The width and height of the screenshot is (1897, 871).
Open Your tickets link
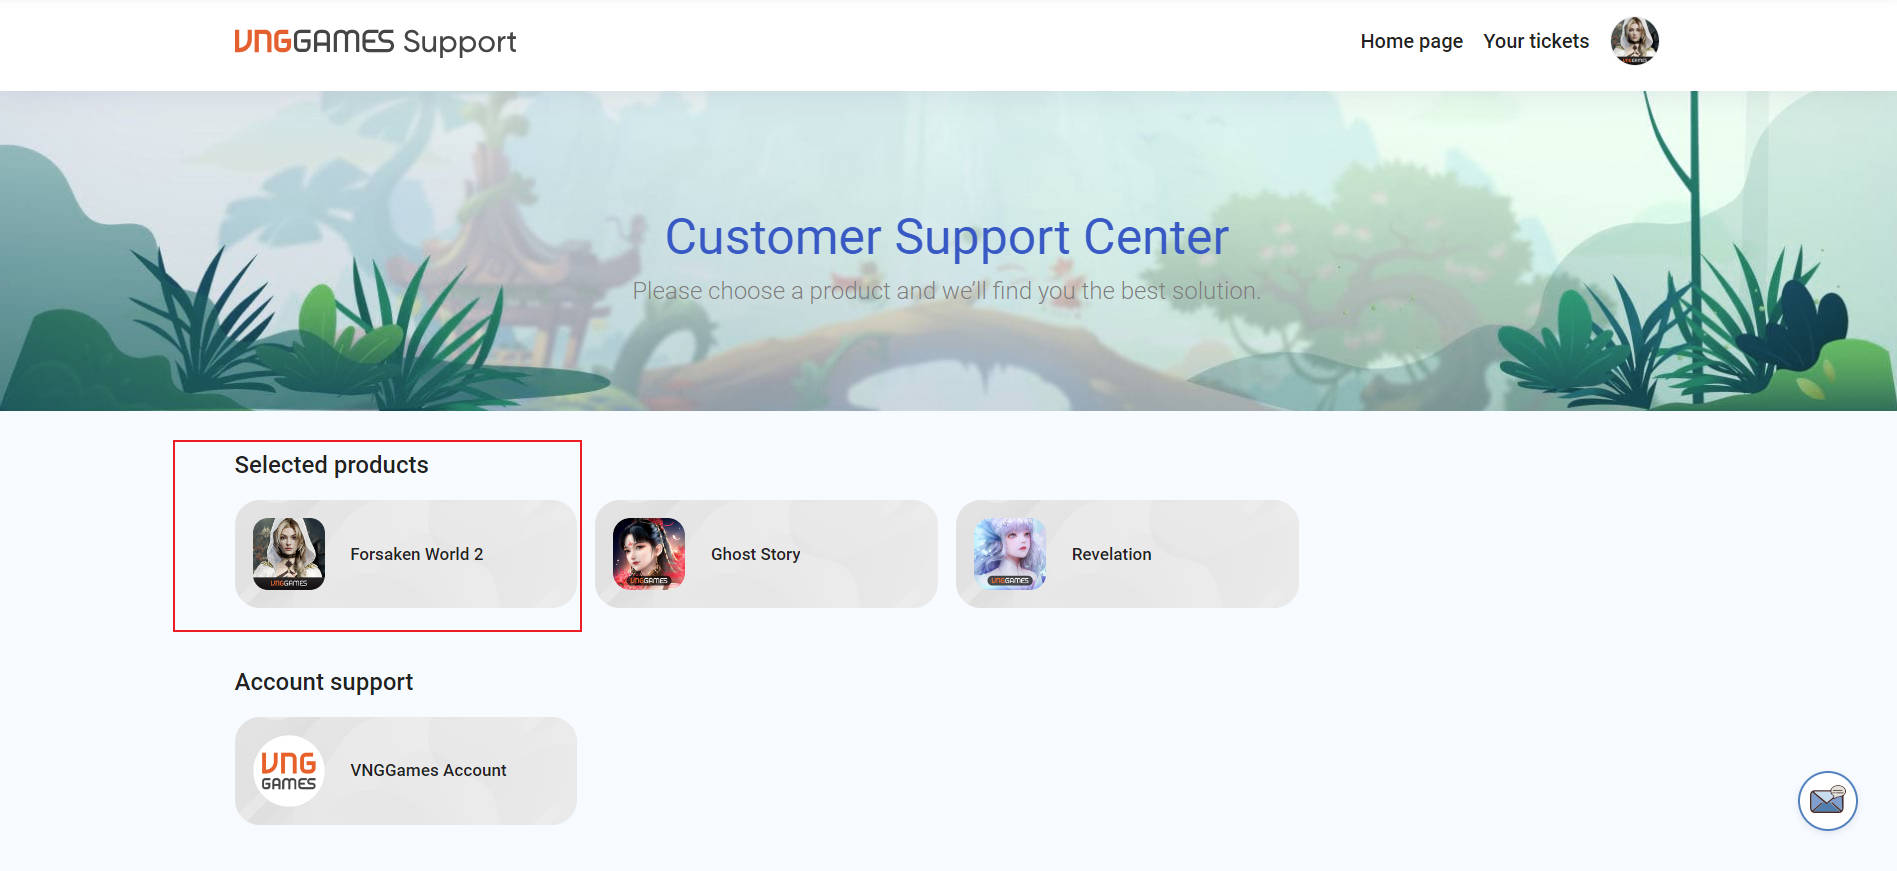pyautogui.click(x=1536, y=41)
